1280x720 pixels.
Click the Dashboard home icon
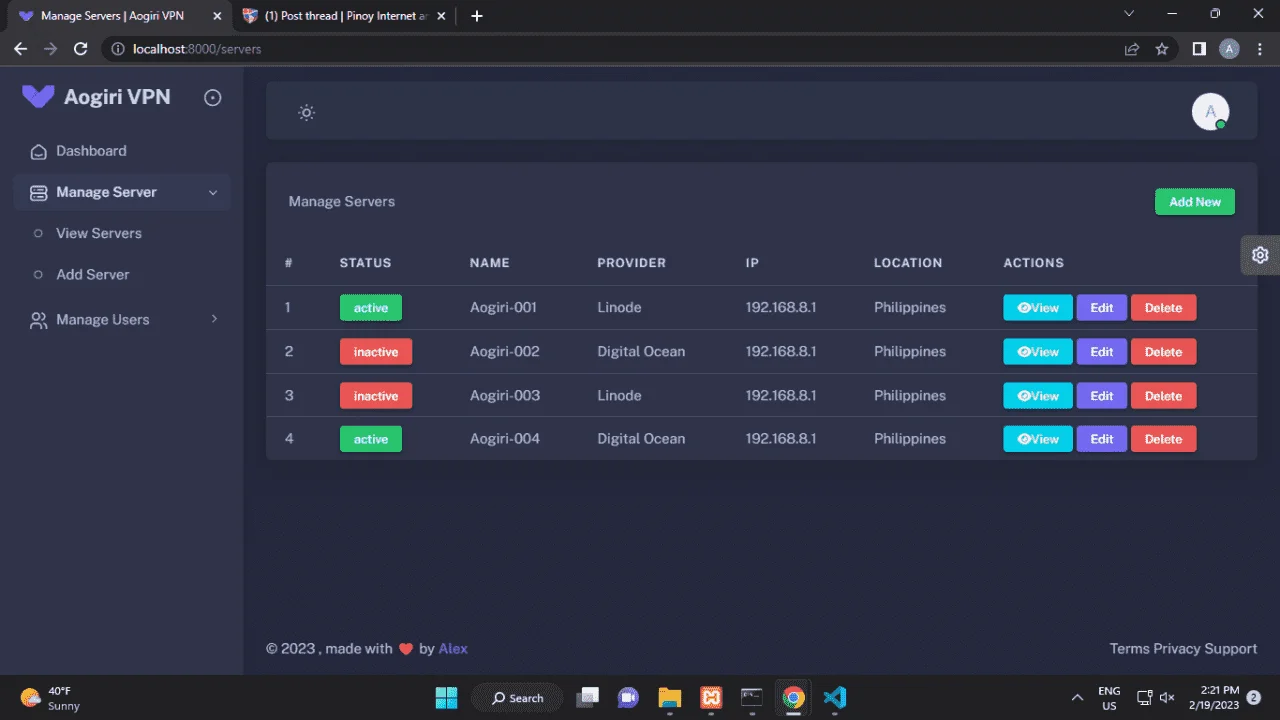(39, 151)
